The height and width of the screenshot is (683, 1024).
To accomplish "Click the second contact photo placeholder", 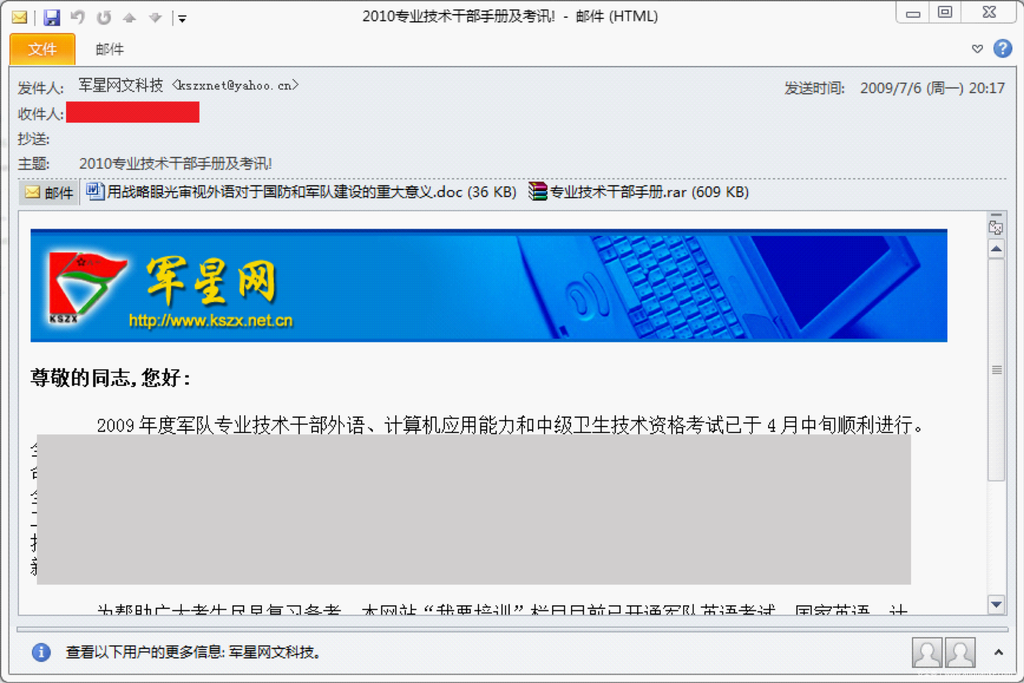I will pos(960,652).
